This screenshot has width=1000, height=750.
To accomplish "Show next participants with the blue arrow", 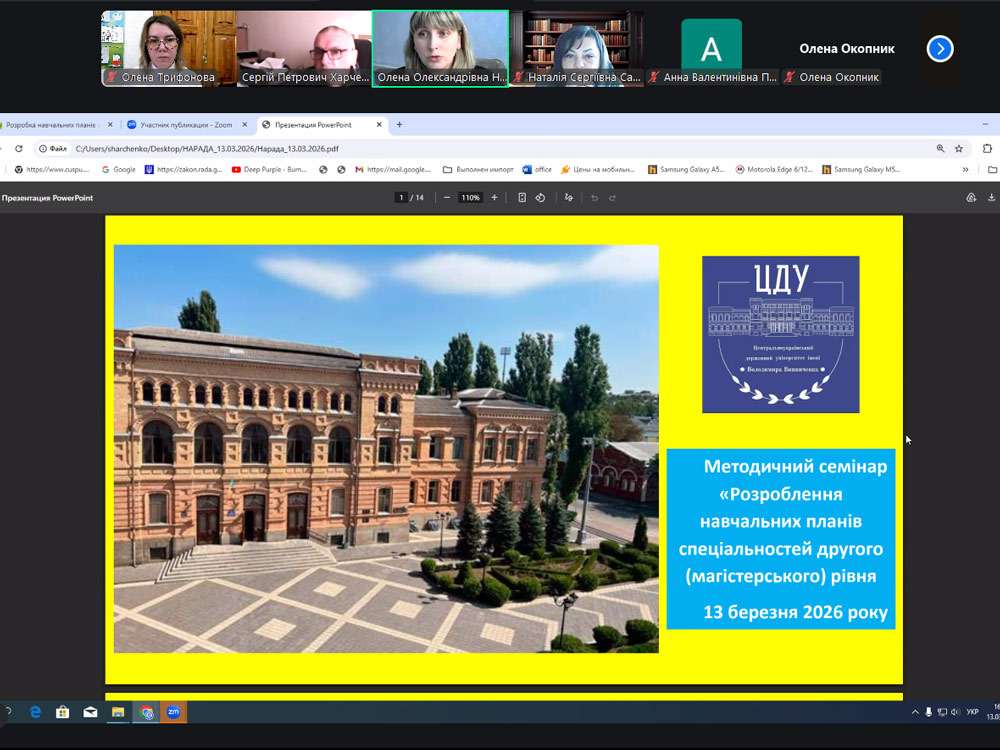I will (940, 48).
